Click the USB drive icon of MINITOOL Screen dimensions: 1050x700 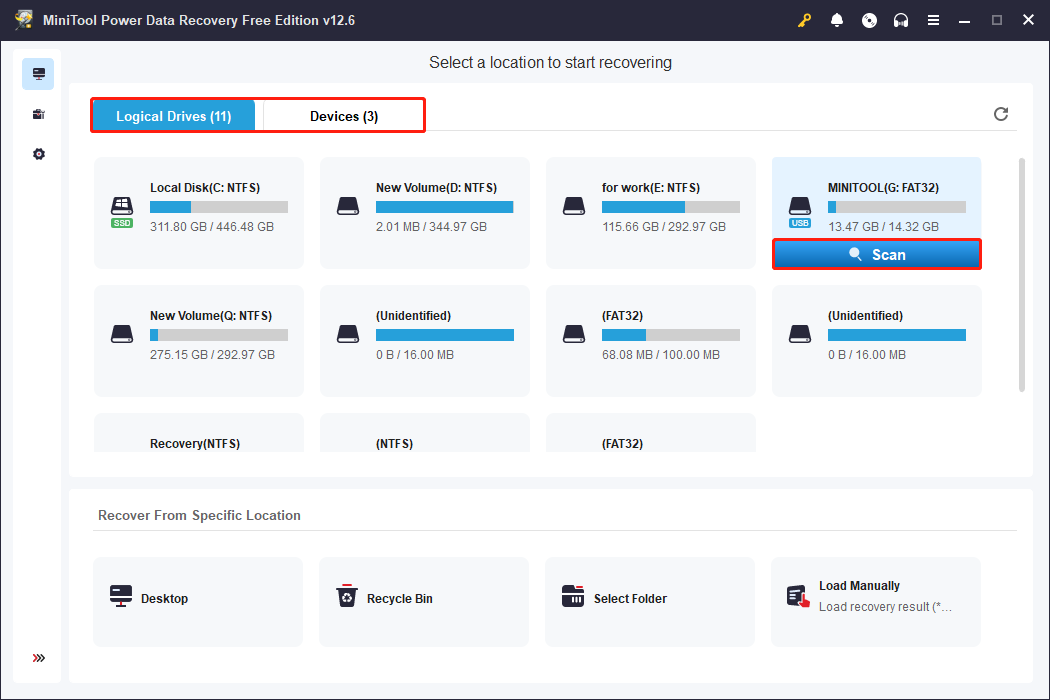pos(800,212)
